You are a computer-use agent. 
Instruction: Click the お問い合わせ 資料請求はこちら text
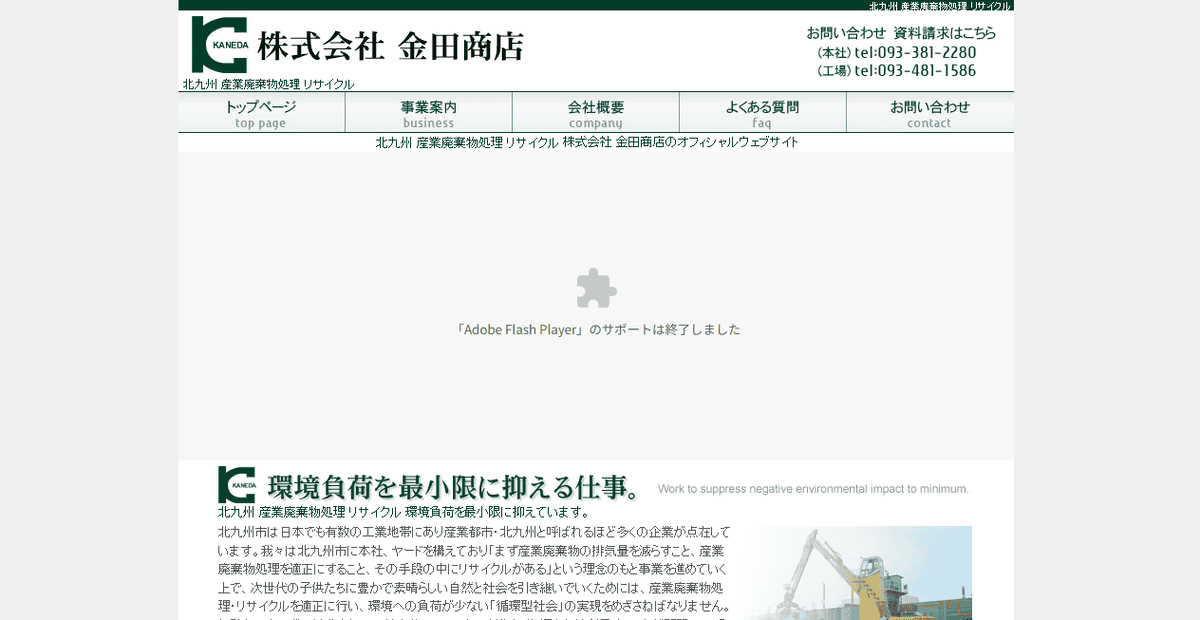tap(900, 32)
